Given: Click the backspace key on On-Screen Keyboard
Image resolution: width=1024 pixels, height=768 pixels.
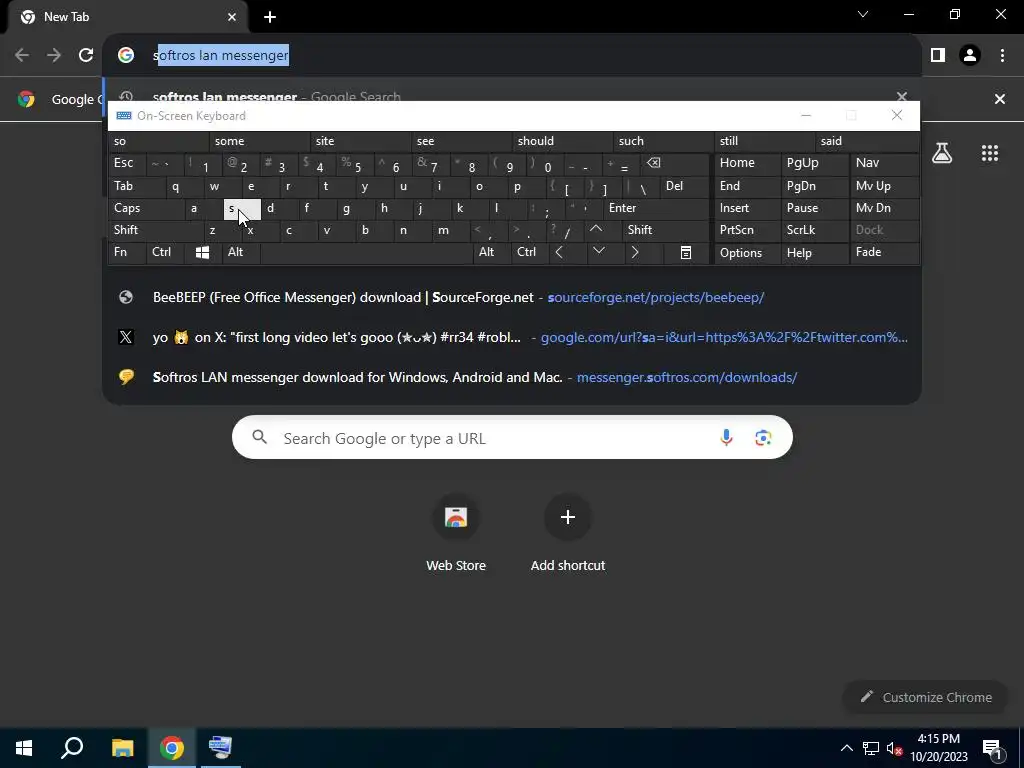Looking at the screenshot, I should [x=654, y=163].
